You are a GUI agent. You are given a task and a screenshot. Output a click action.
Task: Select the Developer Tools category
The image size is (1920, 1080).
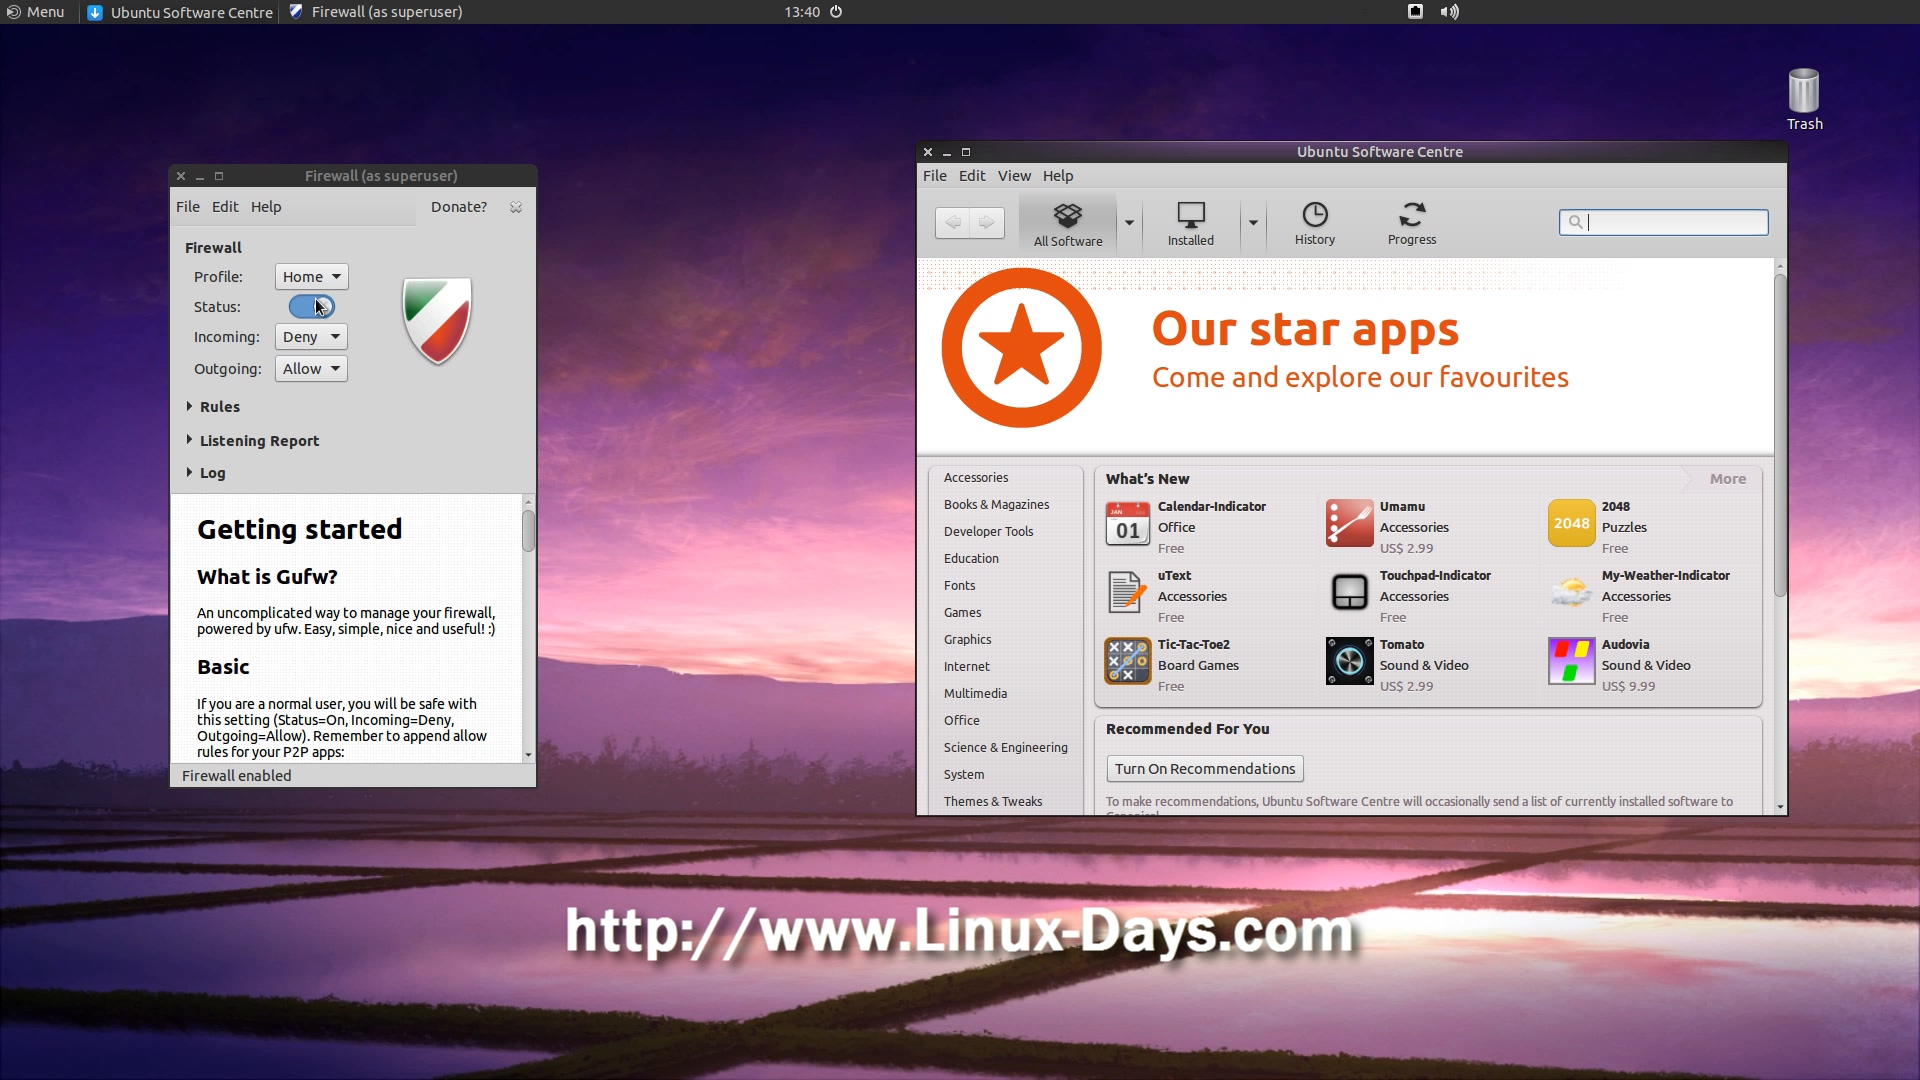coord(988,532)
